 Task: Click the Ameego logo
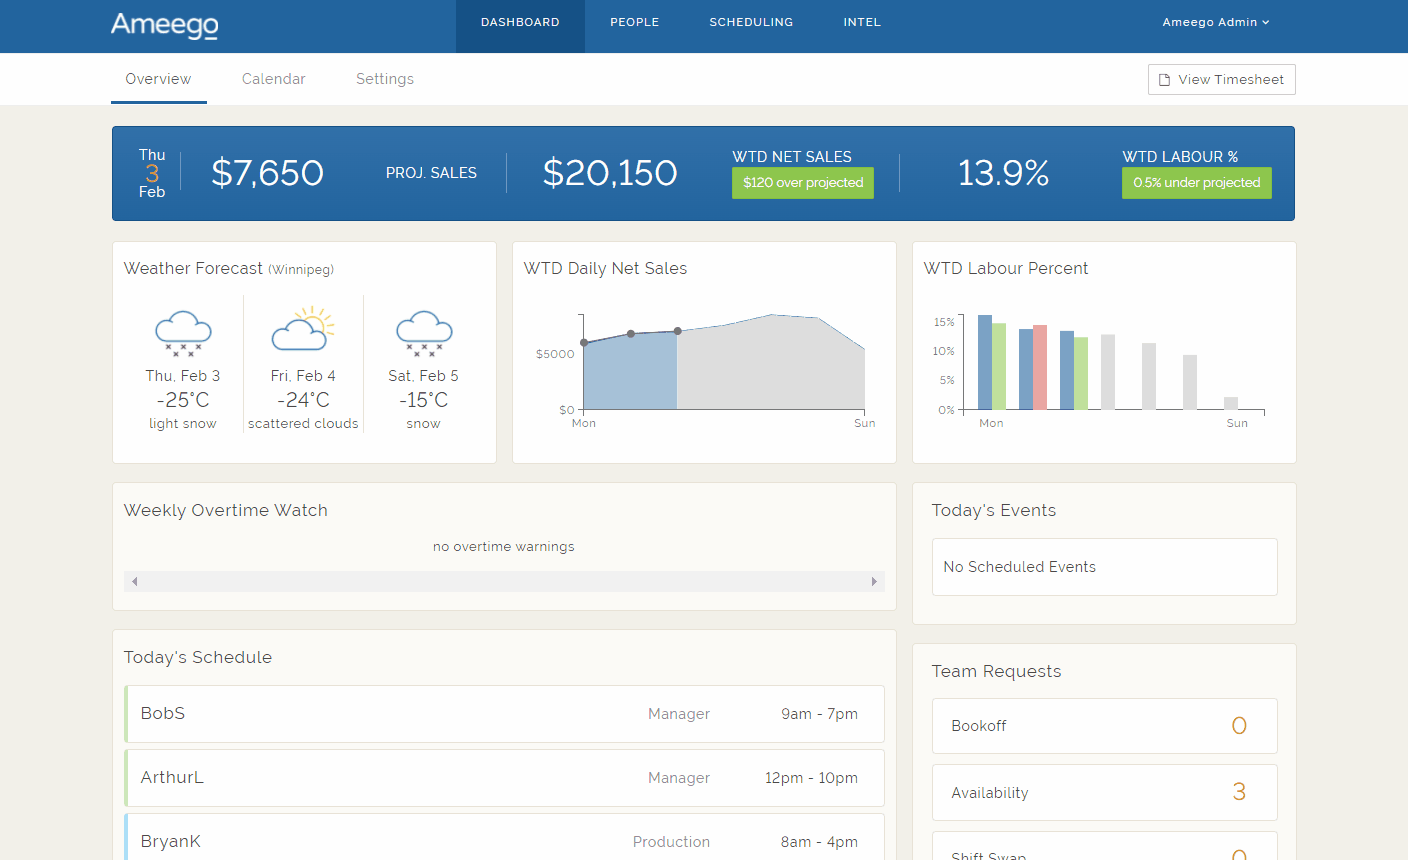click(x=164, y=27)
